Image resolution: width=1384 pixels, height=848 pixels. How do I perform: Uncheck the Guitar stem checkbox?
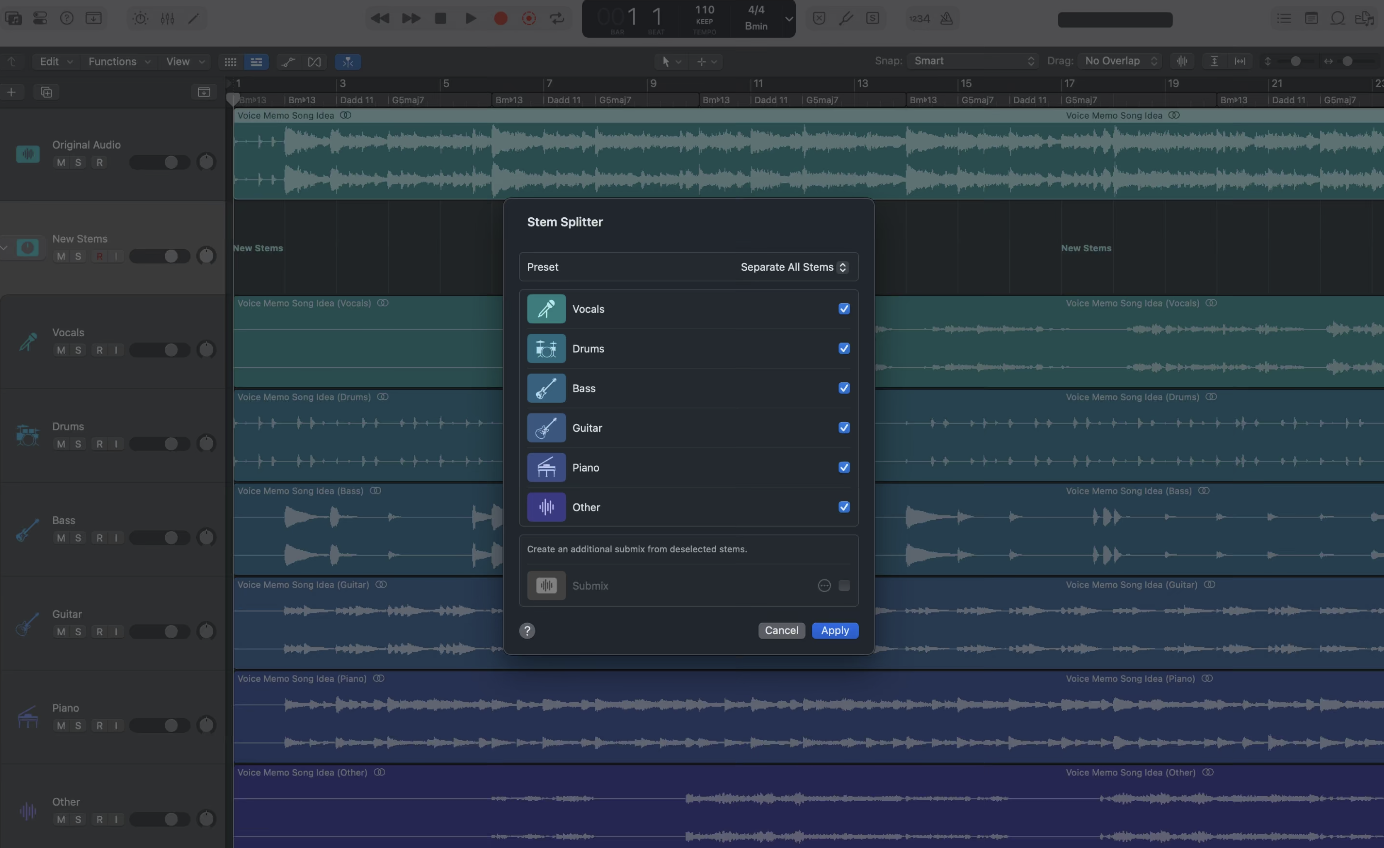pyautogui.click(x=844, y=428)
